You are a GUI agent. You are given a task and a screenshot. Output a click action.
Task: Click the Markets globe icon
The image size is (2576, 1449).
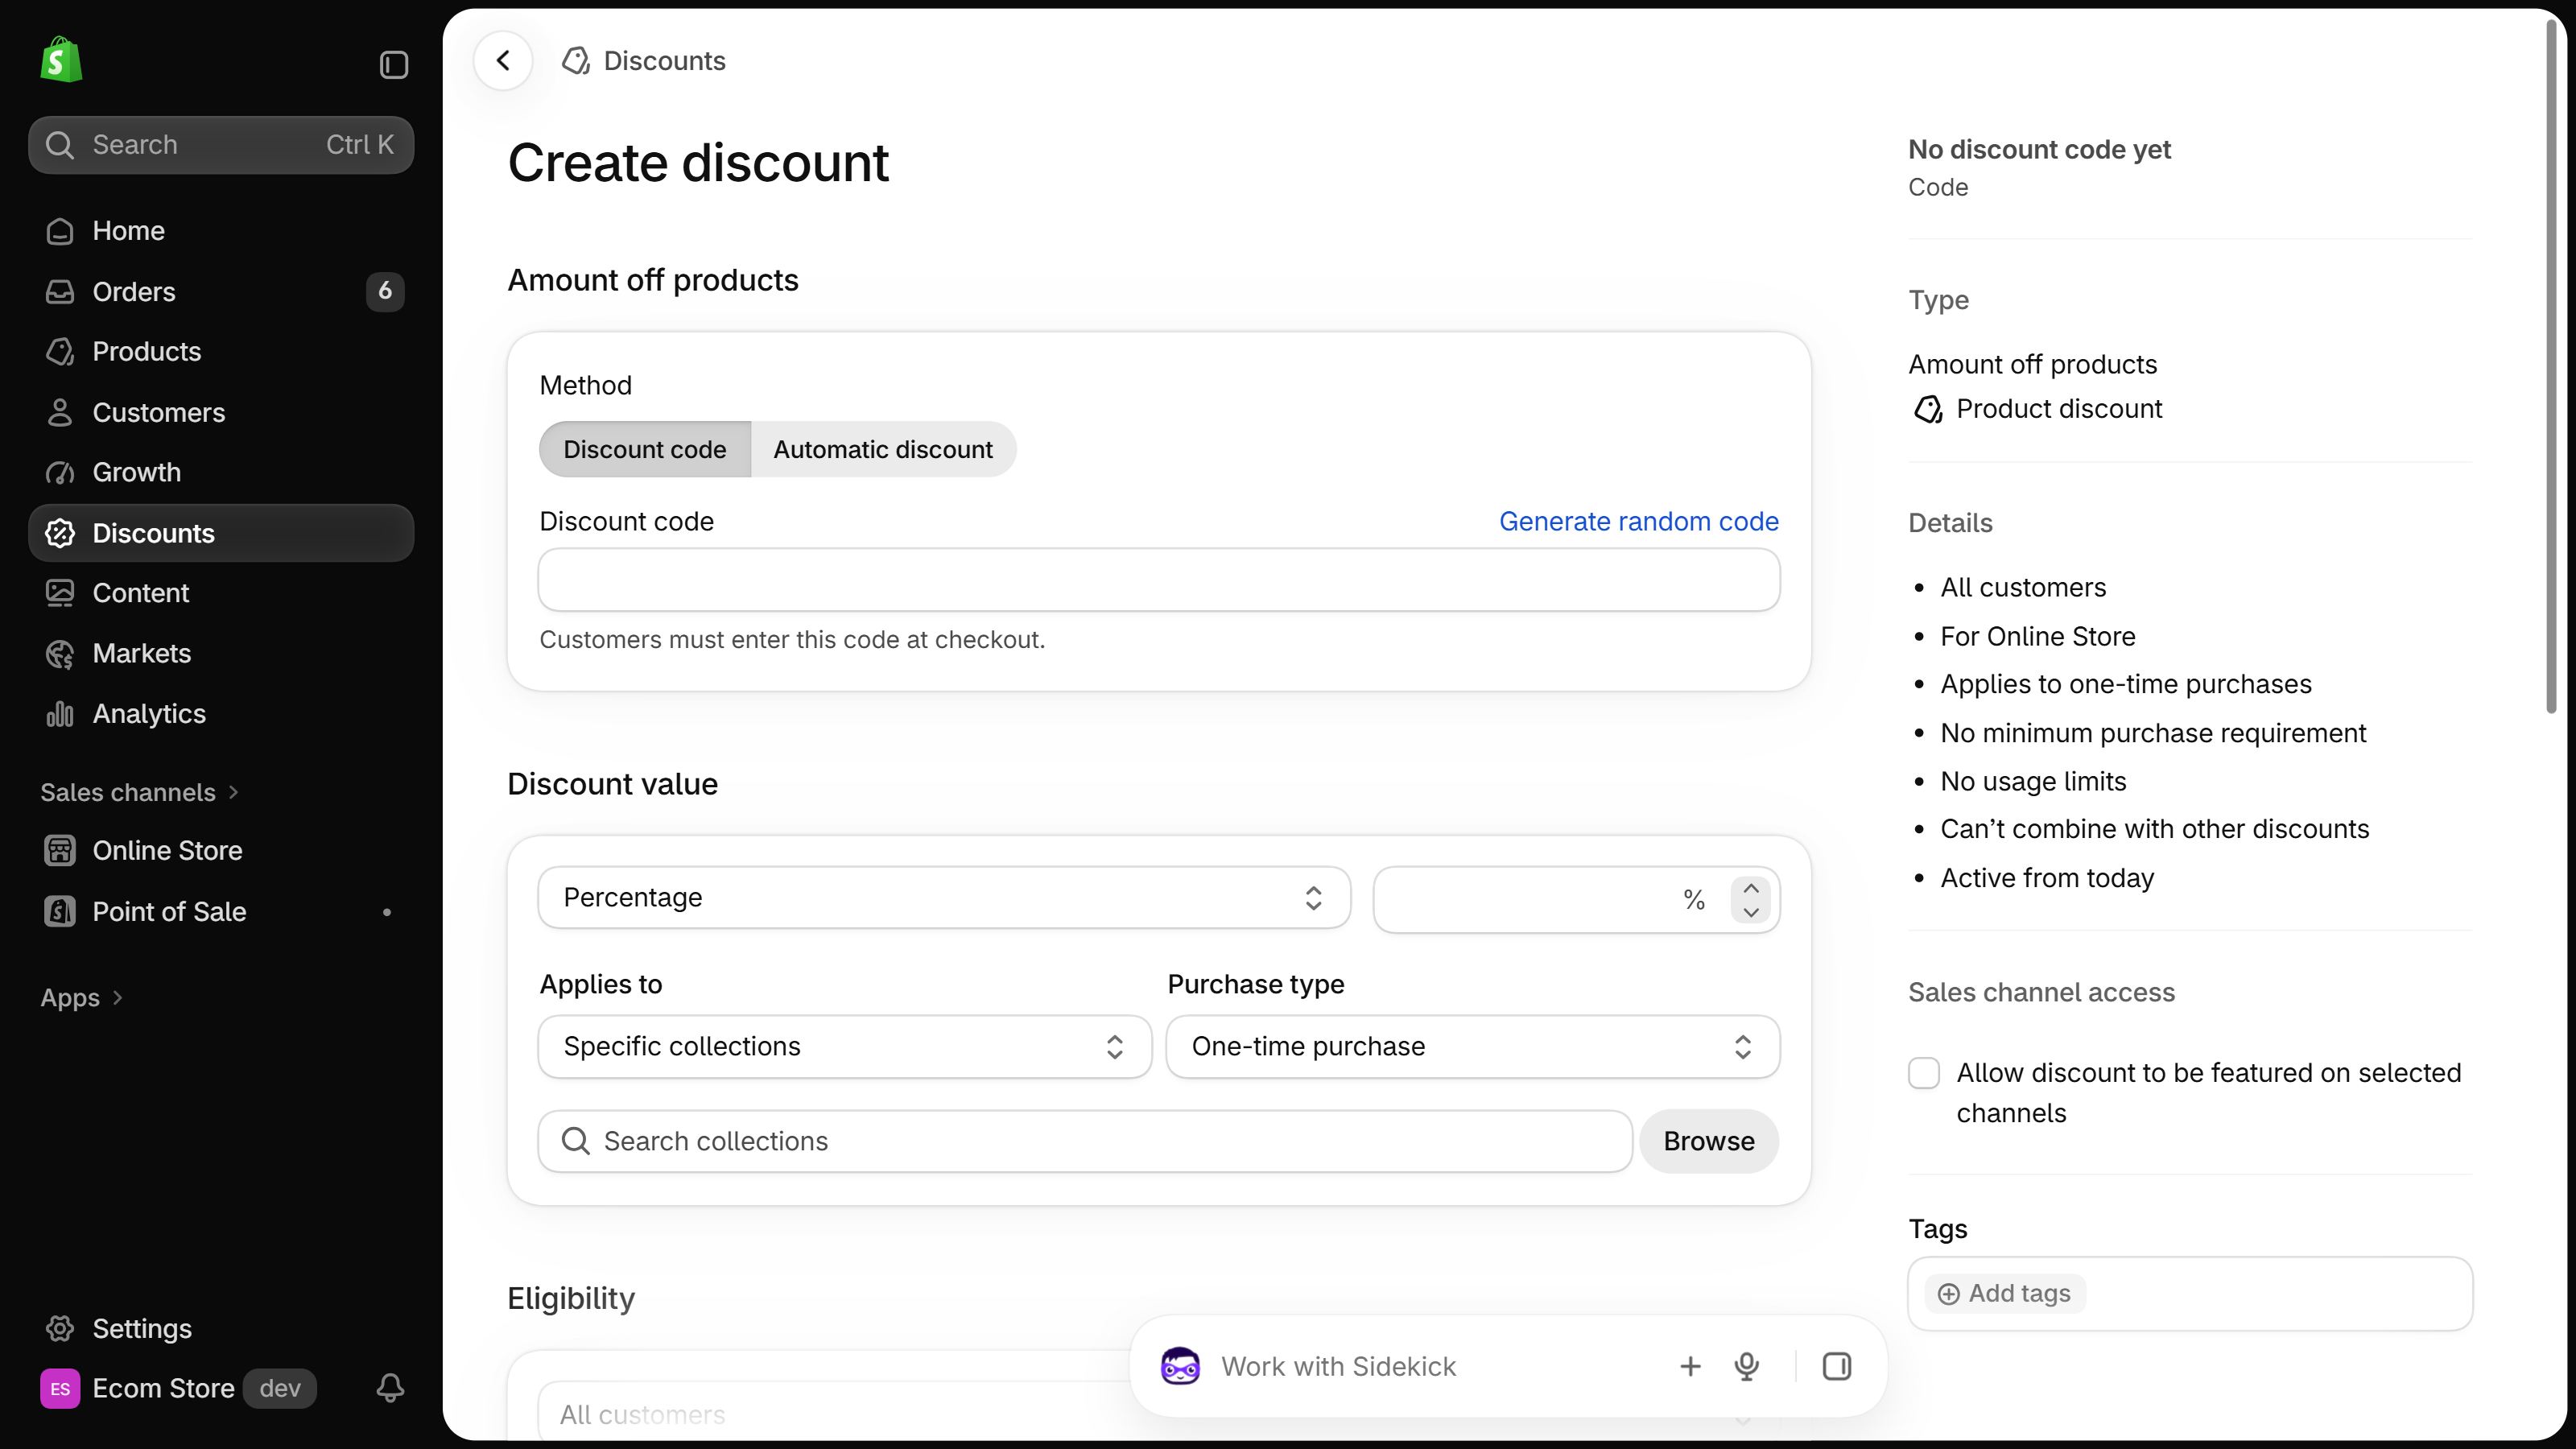point(60,654)
